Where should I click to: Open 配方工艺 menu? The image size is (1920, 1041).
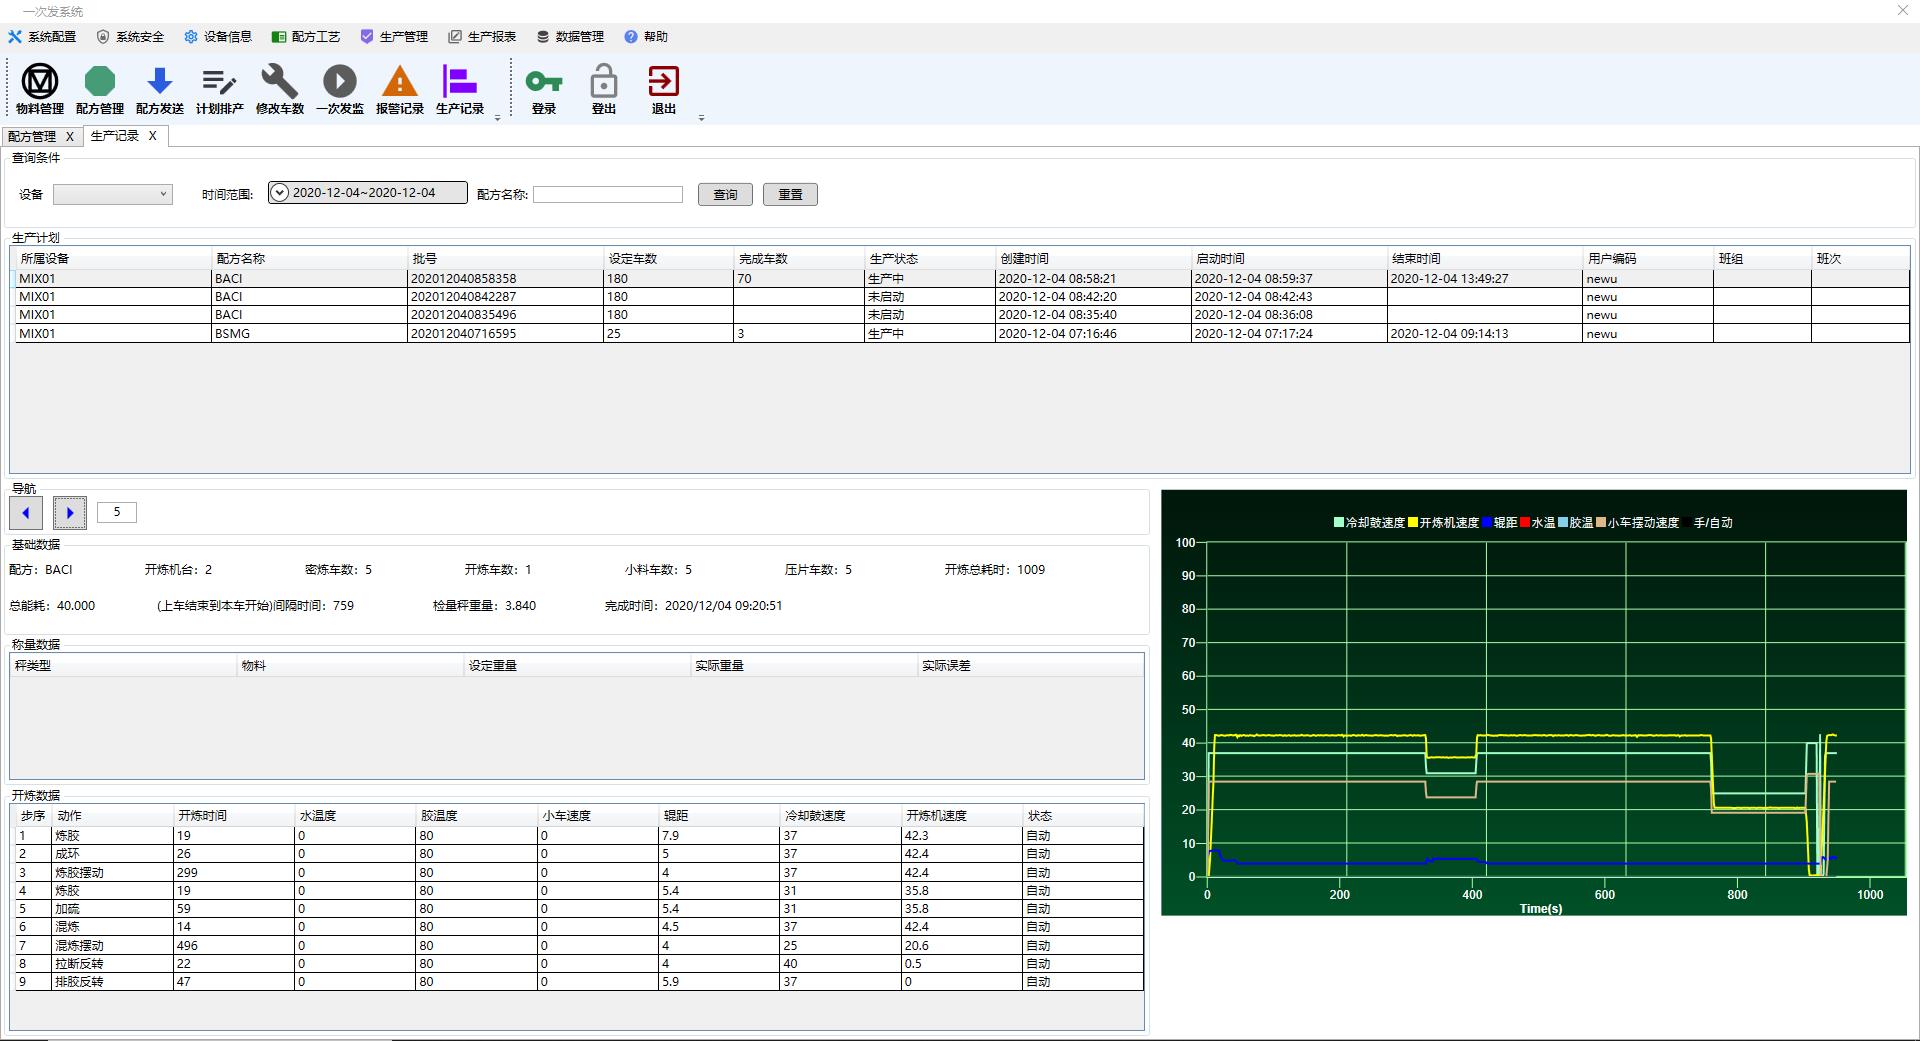tap(306, 37)
